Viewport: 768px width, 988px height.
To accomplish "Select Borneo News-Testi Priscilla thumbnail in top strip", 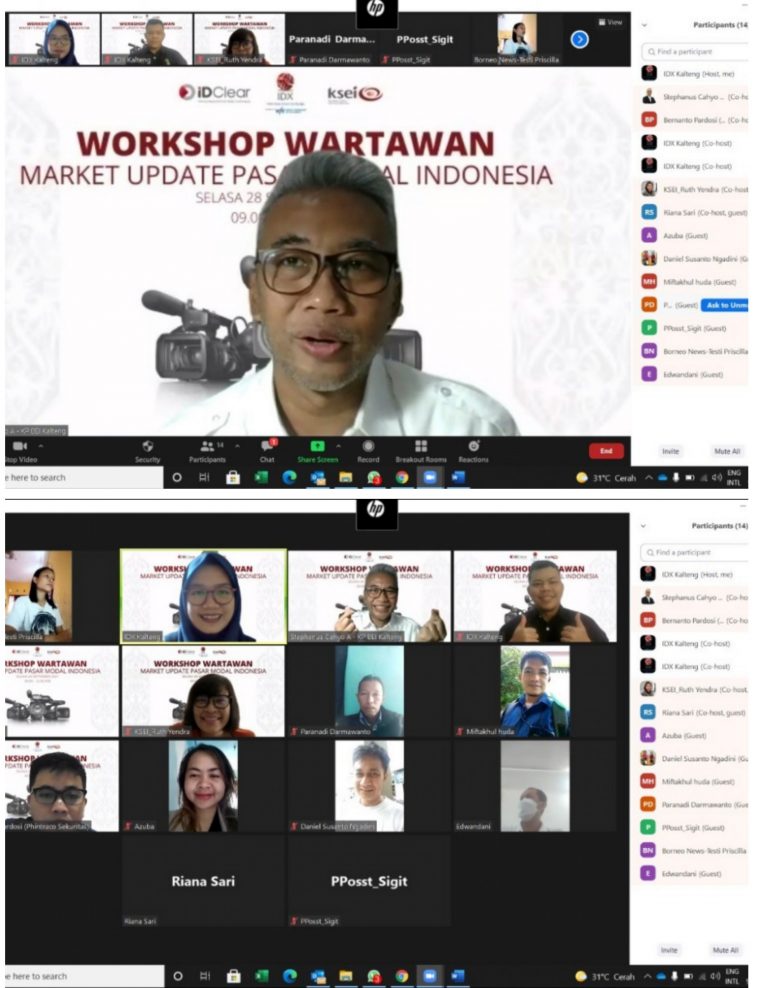I will pyautogui.click(x=517, y=40).
